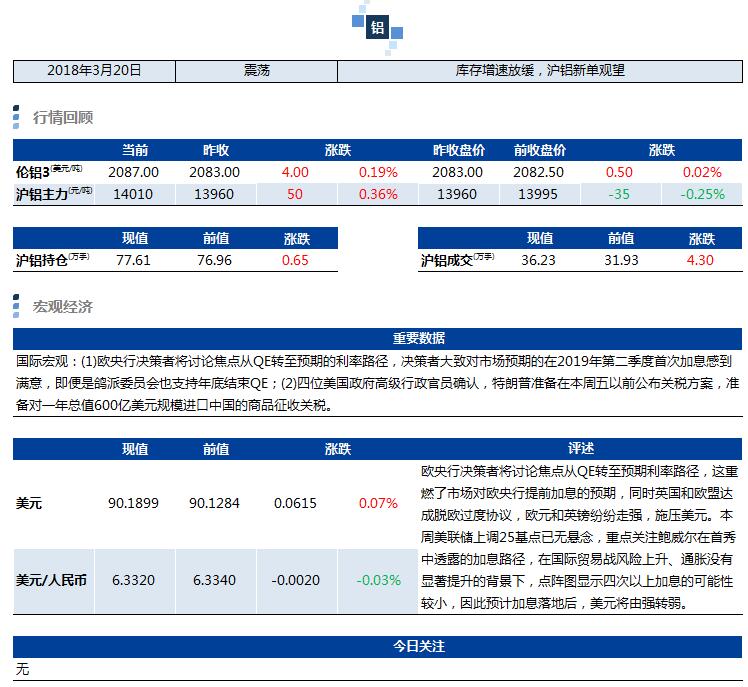
Task: Select the 沪铝成交 value 36.23
Action: coord(538,260)
